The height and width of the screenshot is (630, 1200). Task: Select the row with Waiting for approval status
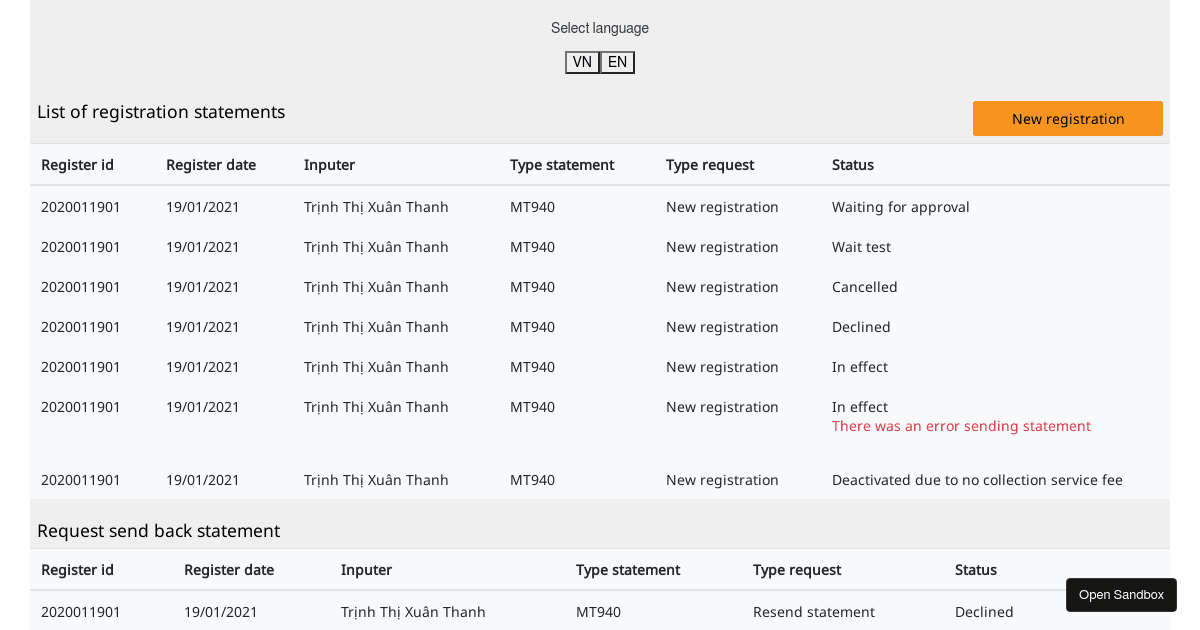pos(600,207)
